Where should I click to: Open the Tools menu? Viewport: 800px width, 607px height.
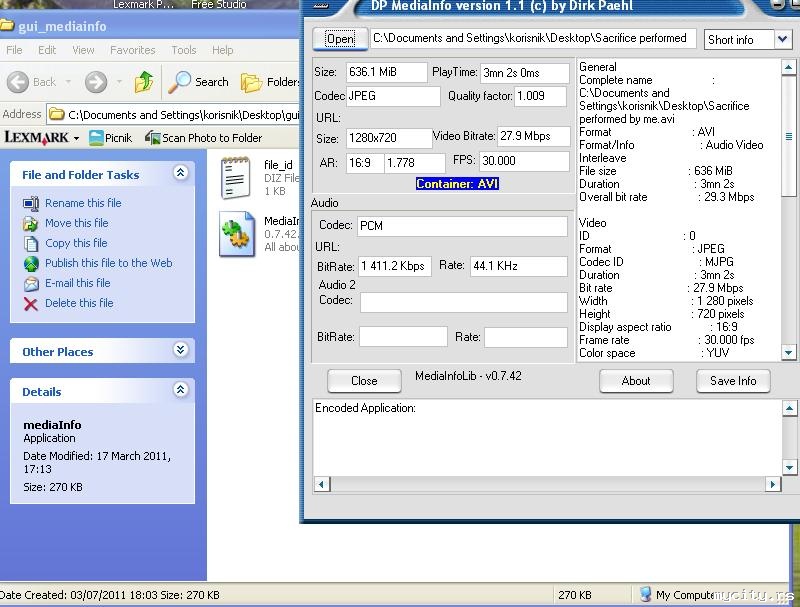coord(183,50)
